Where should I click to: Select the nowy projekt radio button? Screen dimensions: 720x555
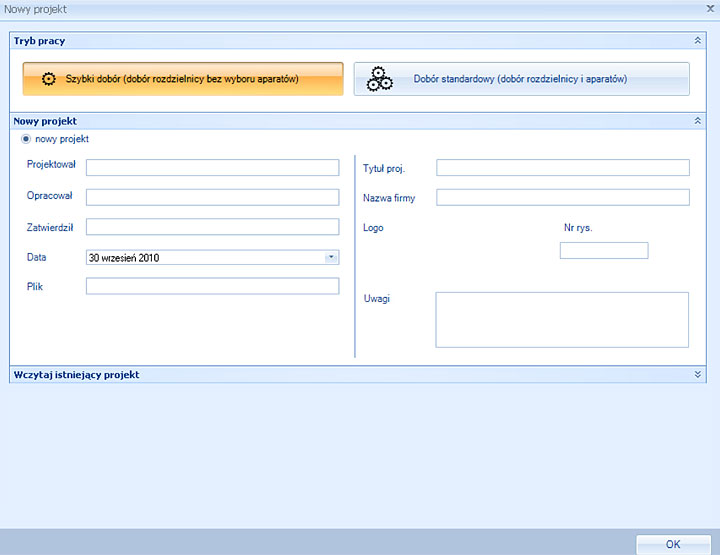(26, 139)
